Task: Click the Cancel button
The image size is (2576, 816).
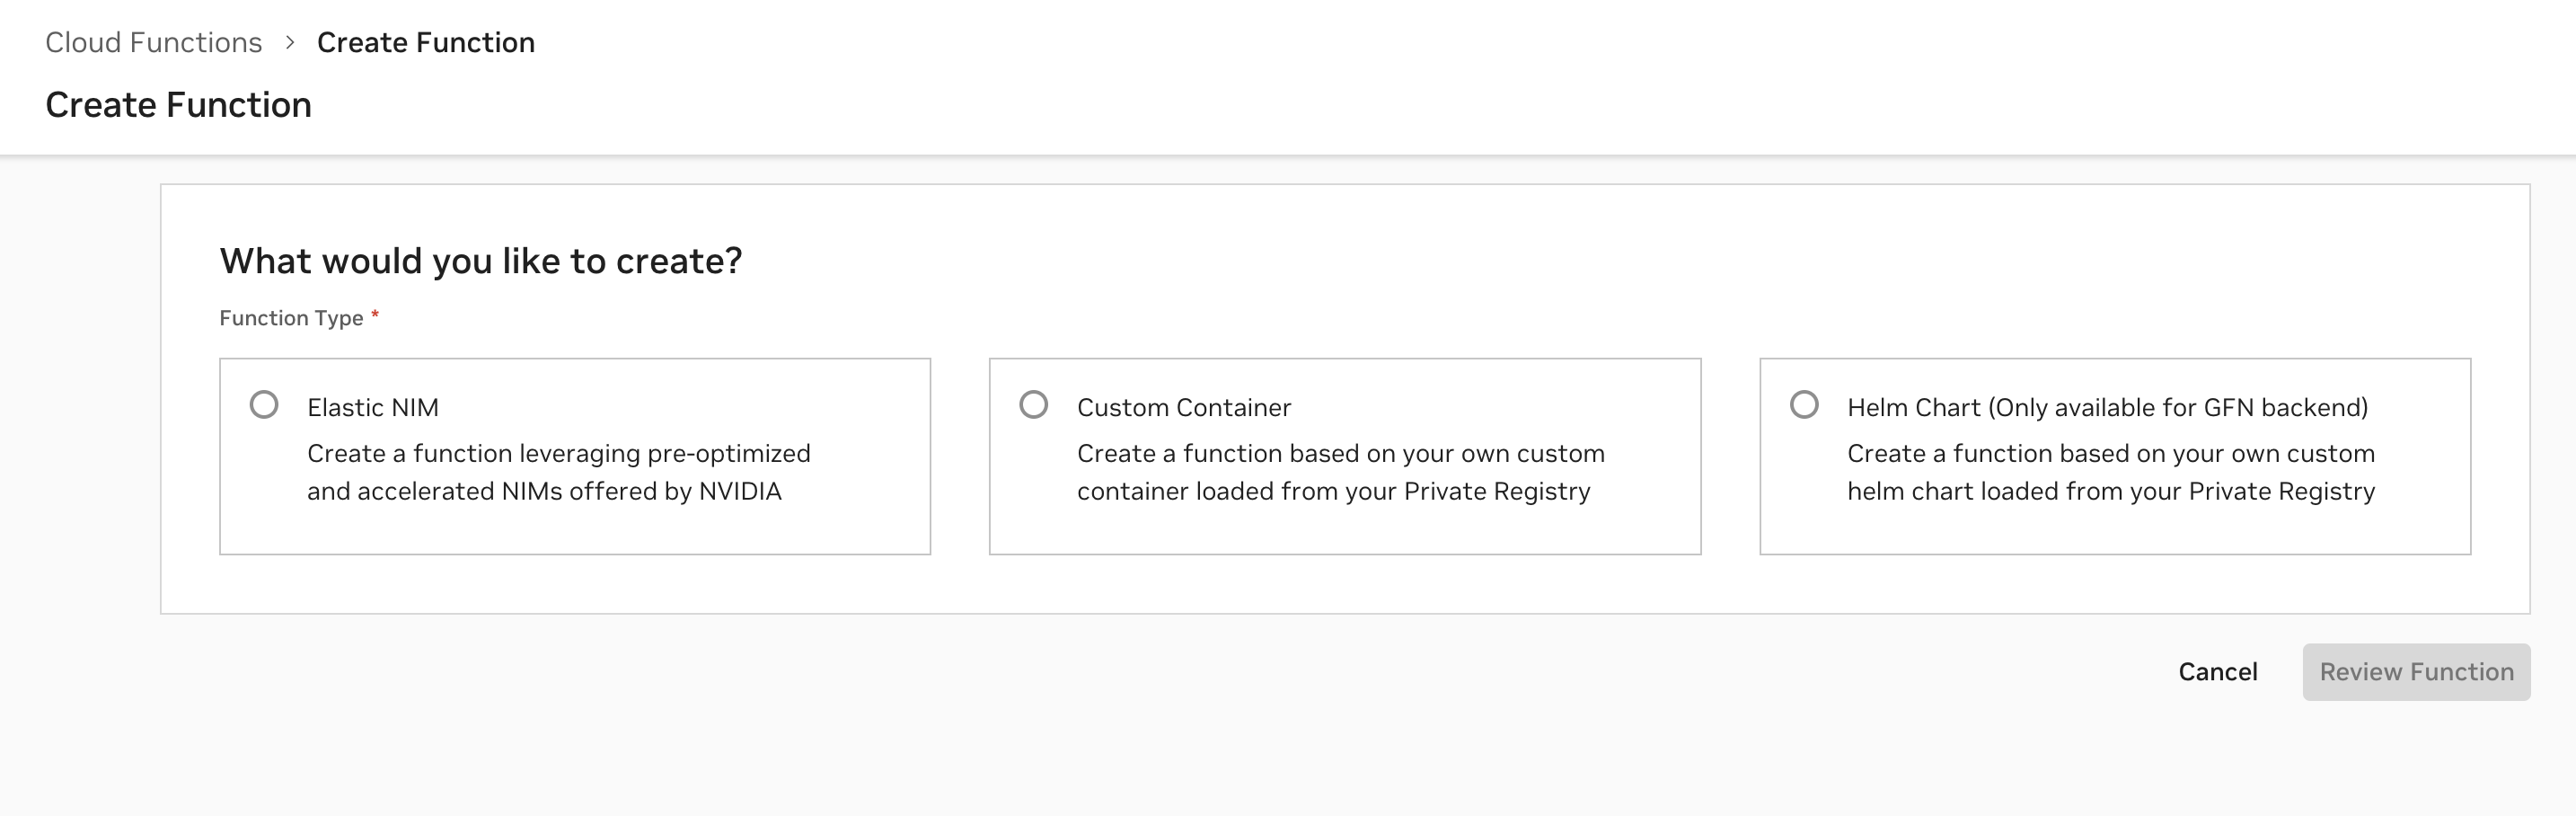Action: [x=2218, y=671]
